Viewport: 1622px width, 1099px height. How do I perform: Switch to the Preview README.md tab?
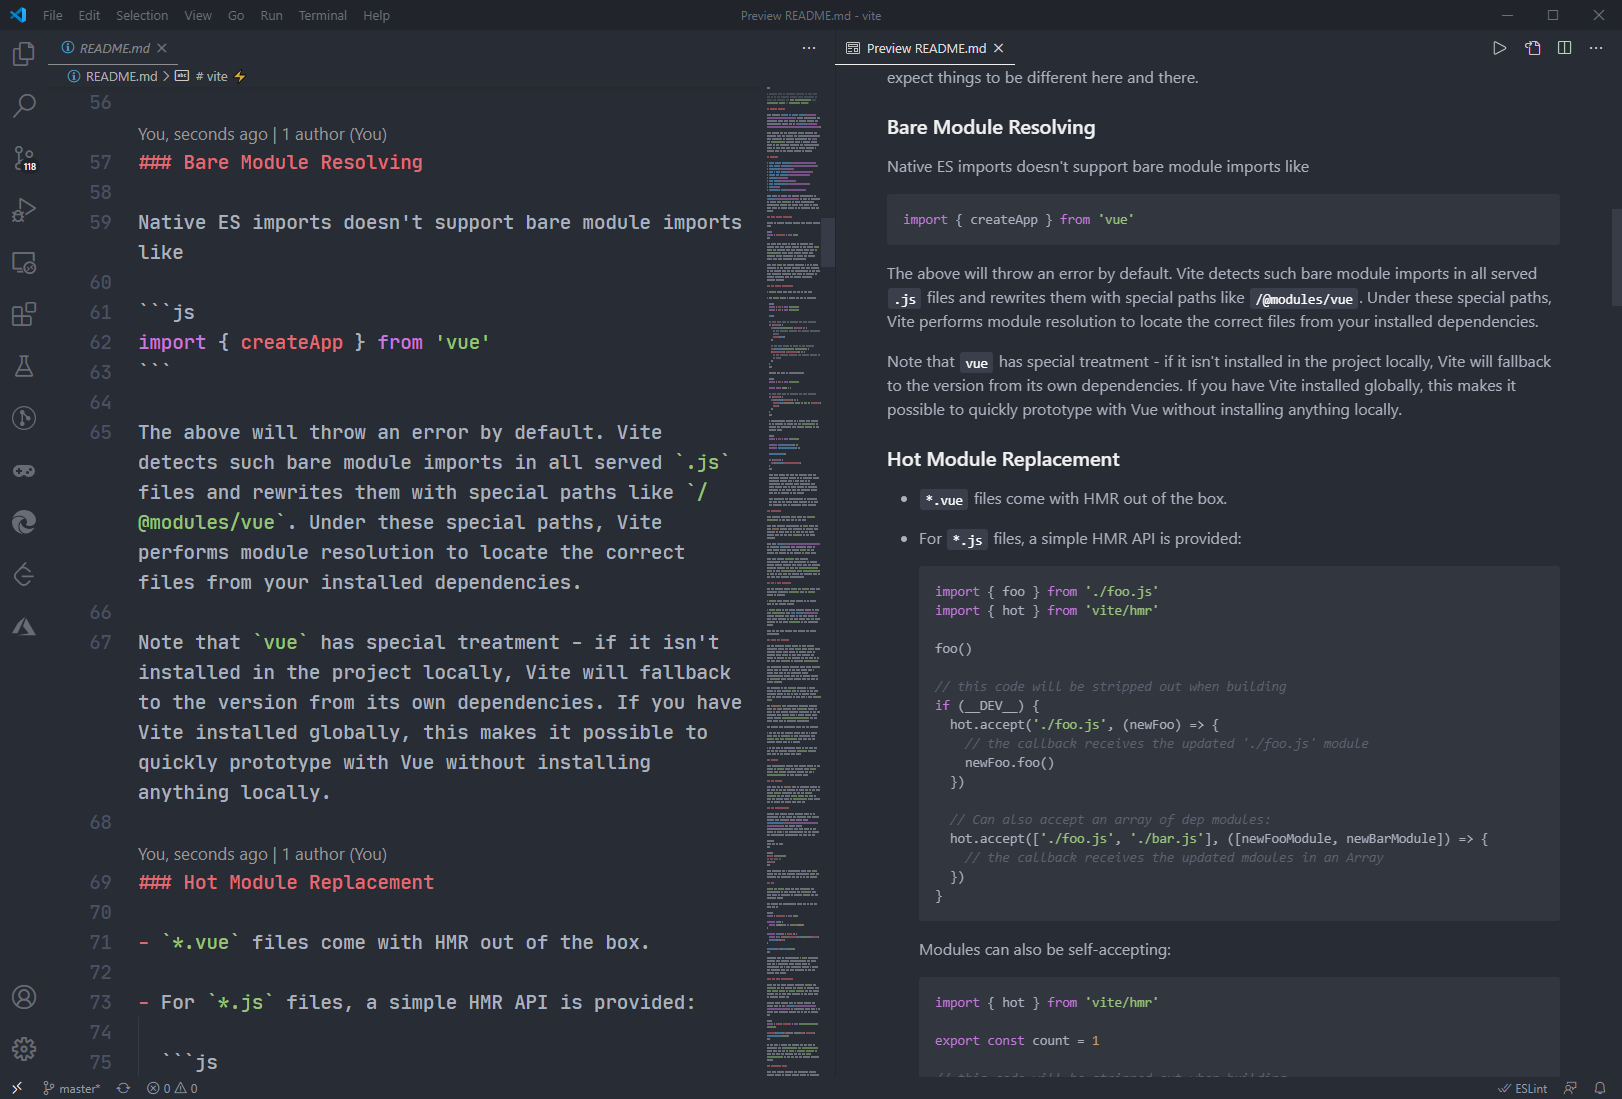(x=926, y=48)
